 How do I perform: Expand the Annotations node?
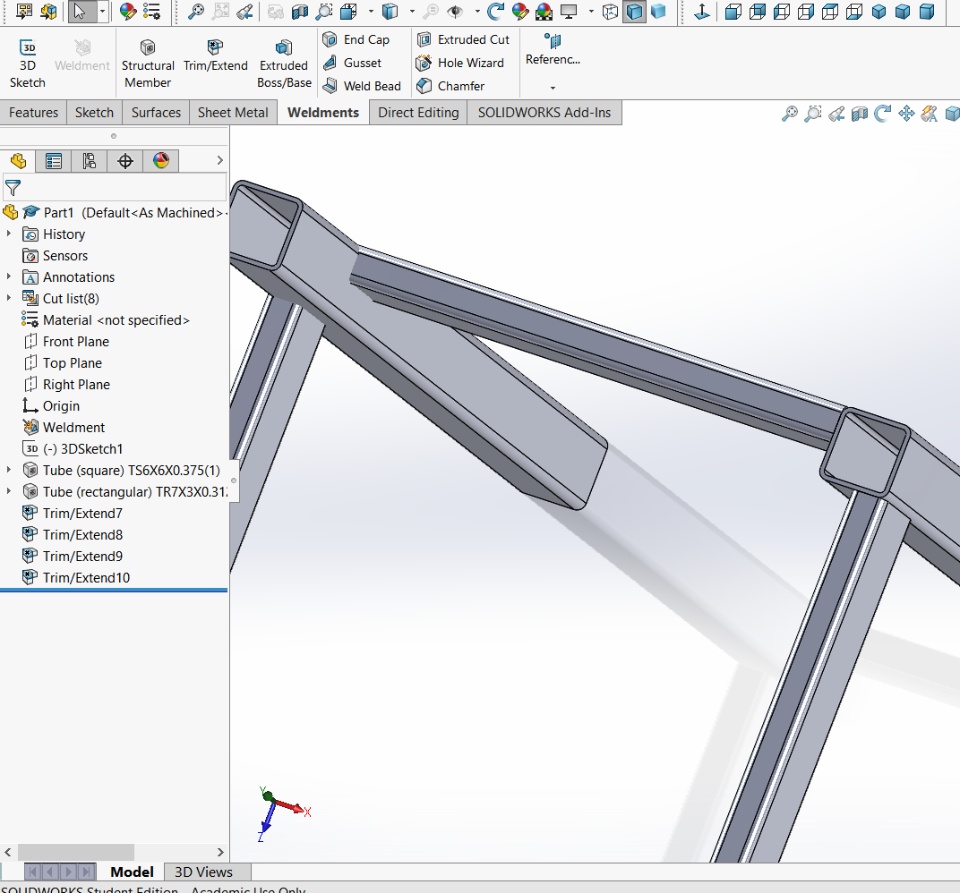tap(9, 277)
